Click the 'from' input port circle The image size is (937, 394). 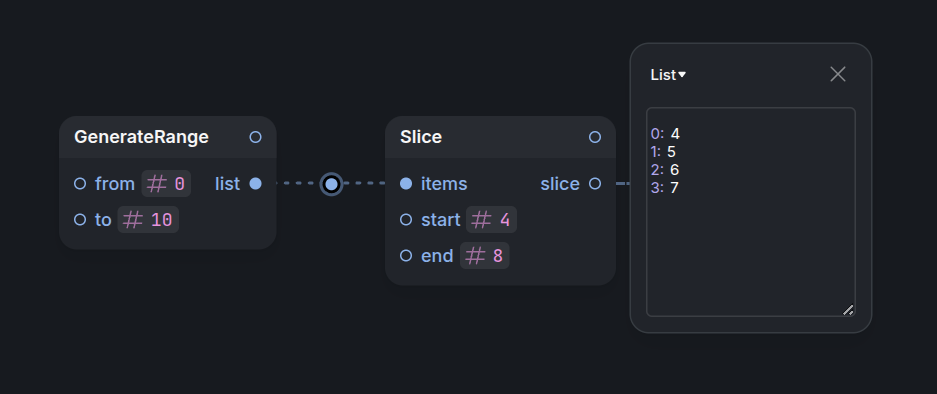pyautogui.click(x=80, y=184)
